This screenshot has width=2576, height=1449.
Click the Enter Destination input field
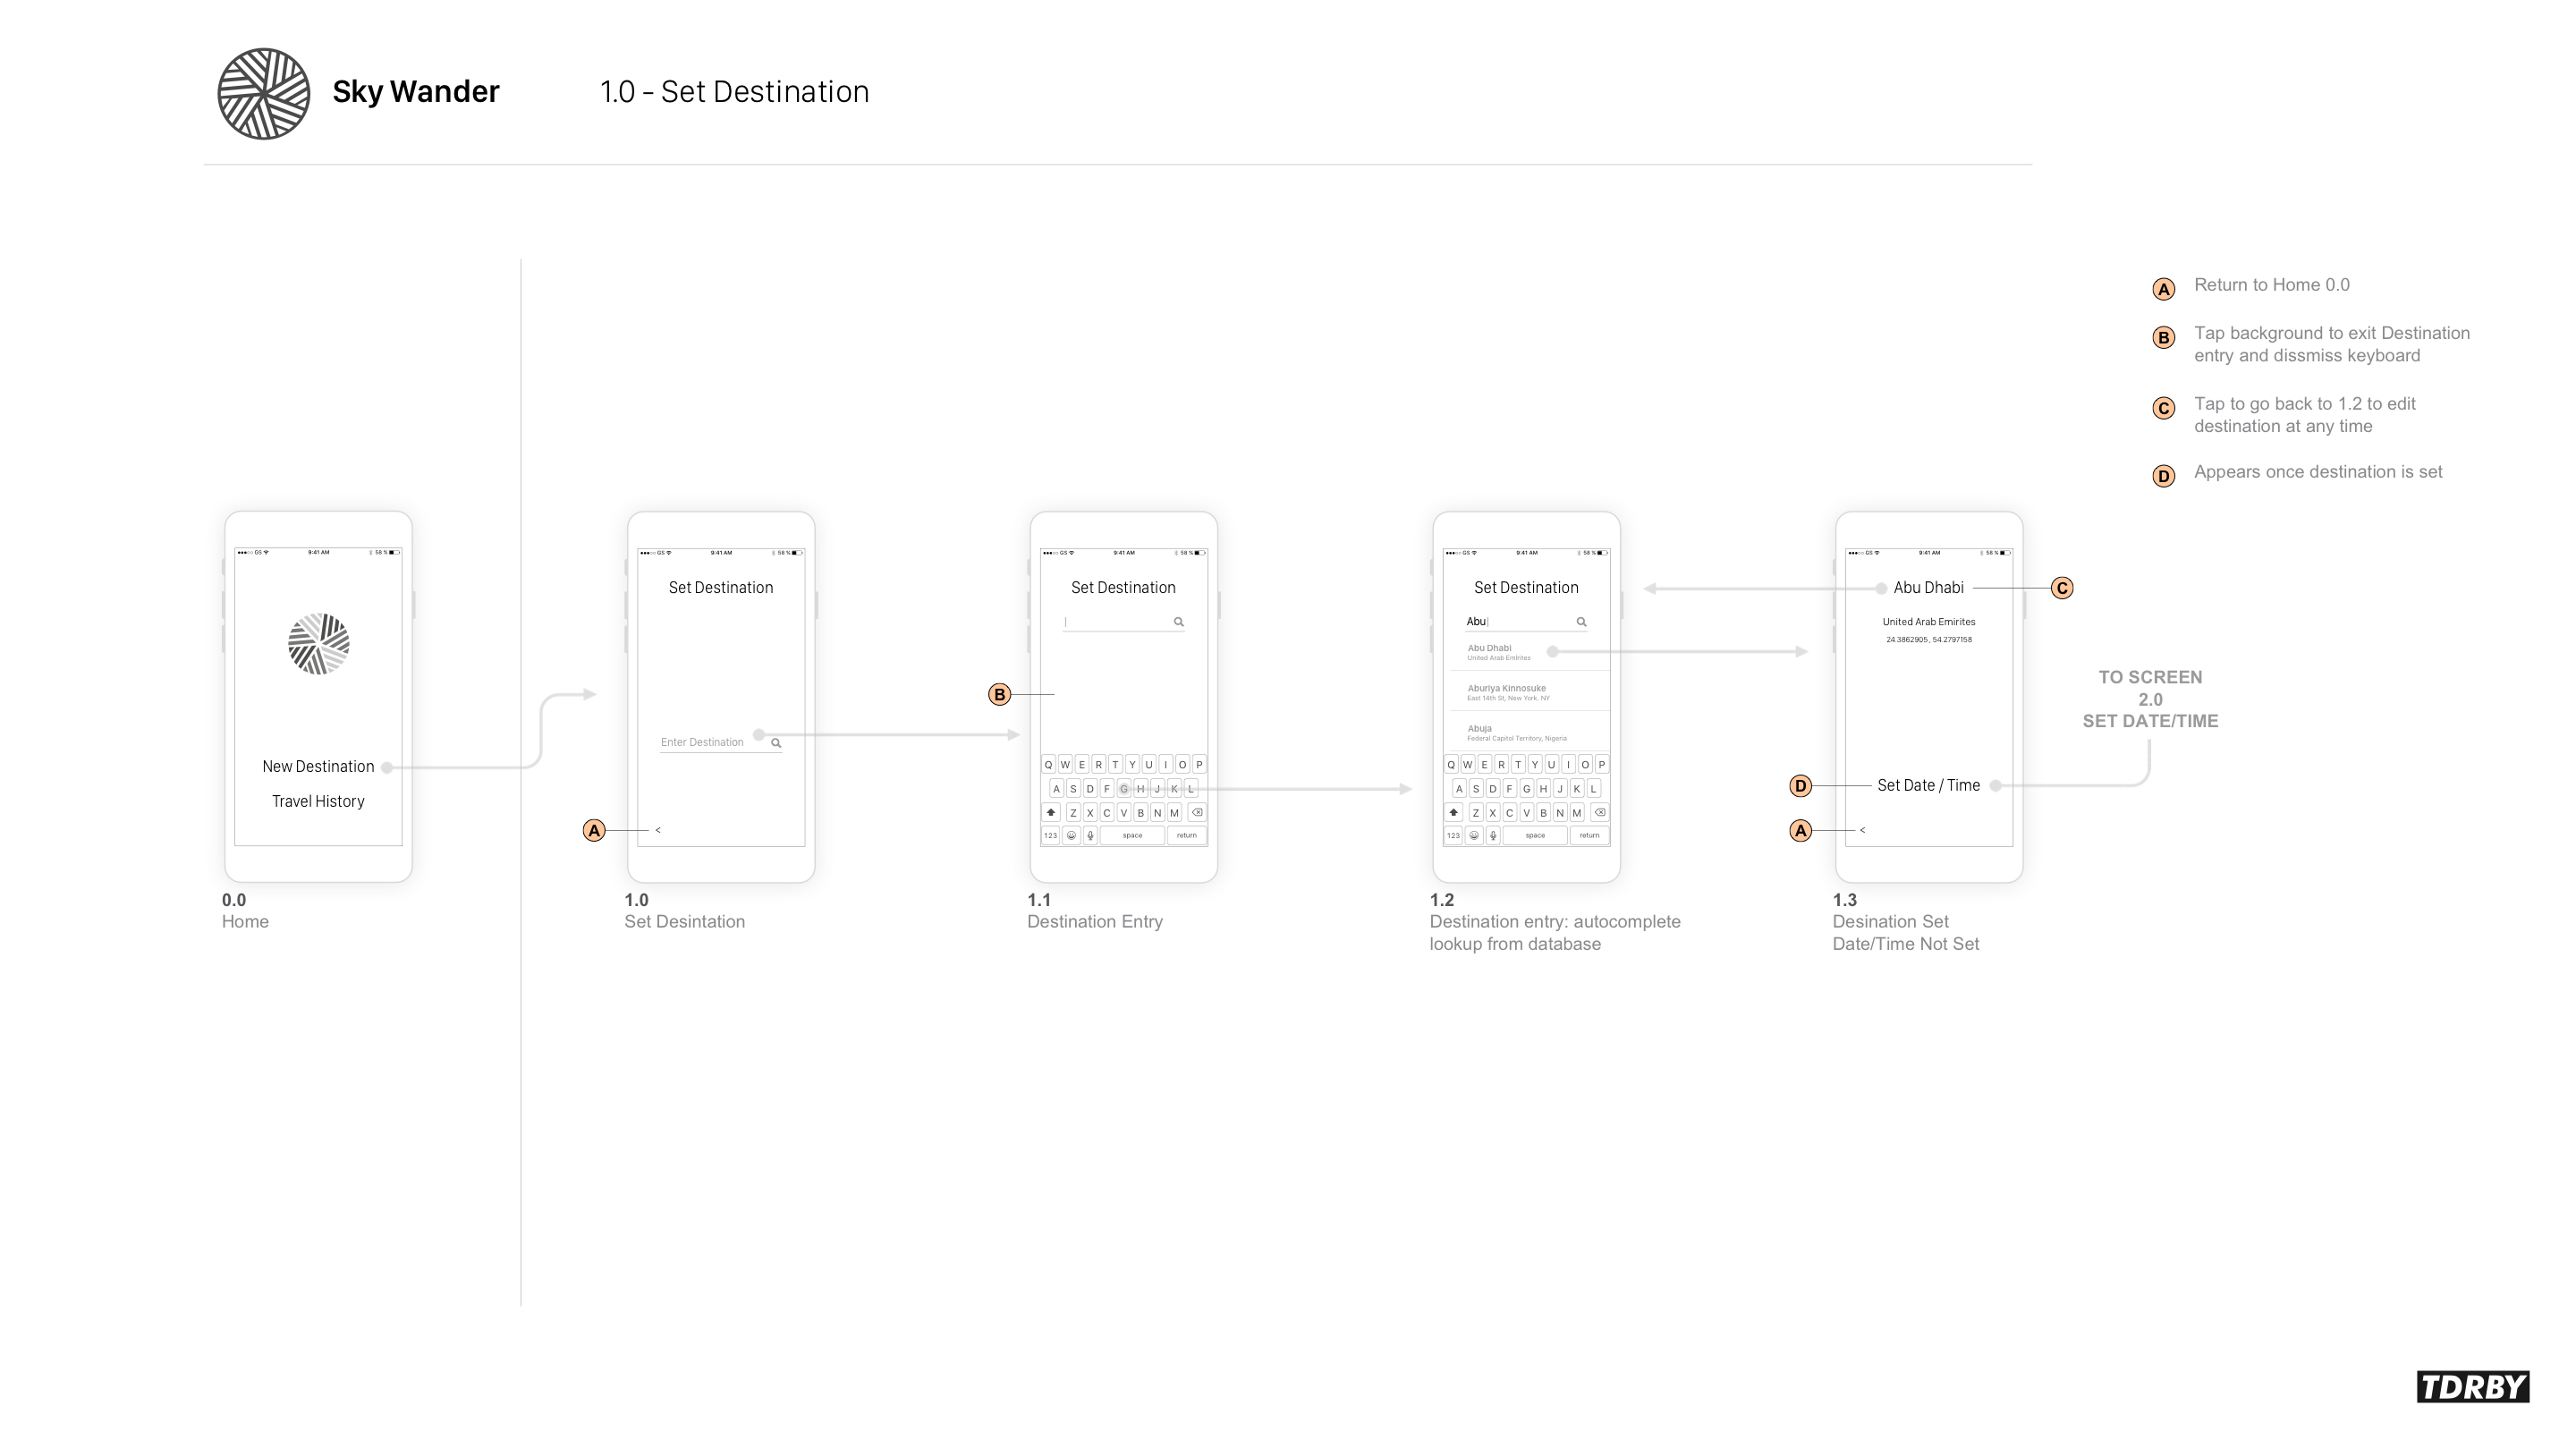(703, 742)
